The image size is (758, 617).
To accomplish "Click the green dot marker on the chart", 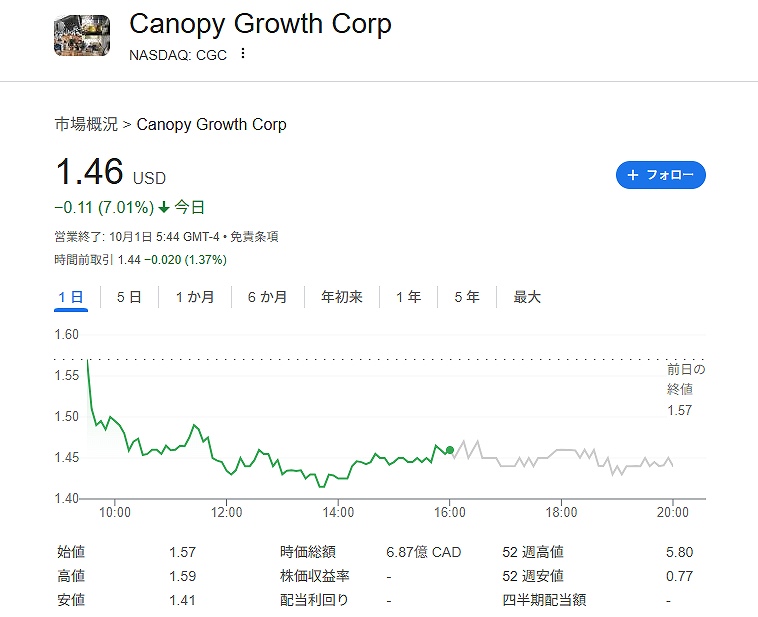I will [x=450, y=450].
